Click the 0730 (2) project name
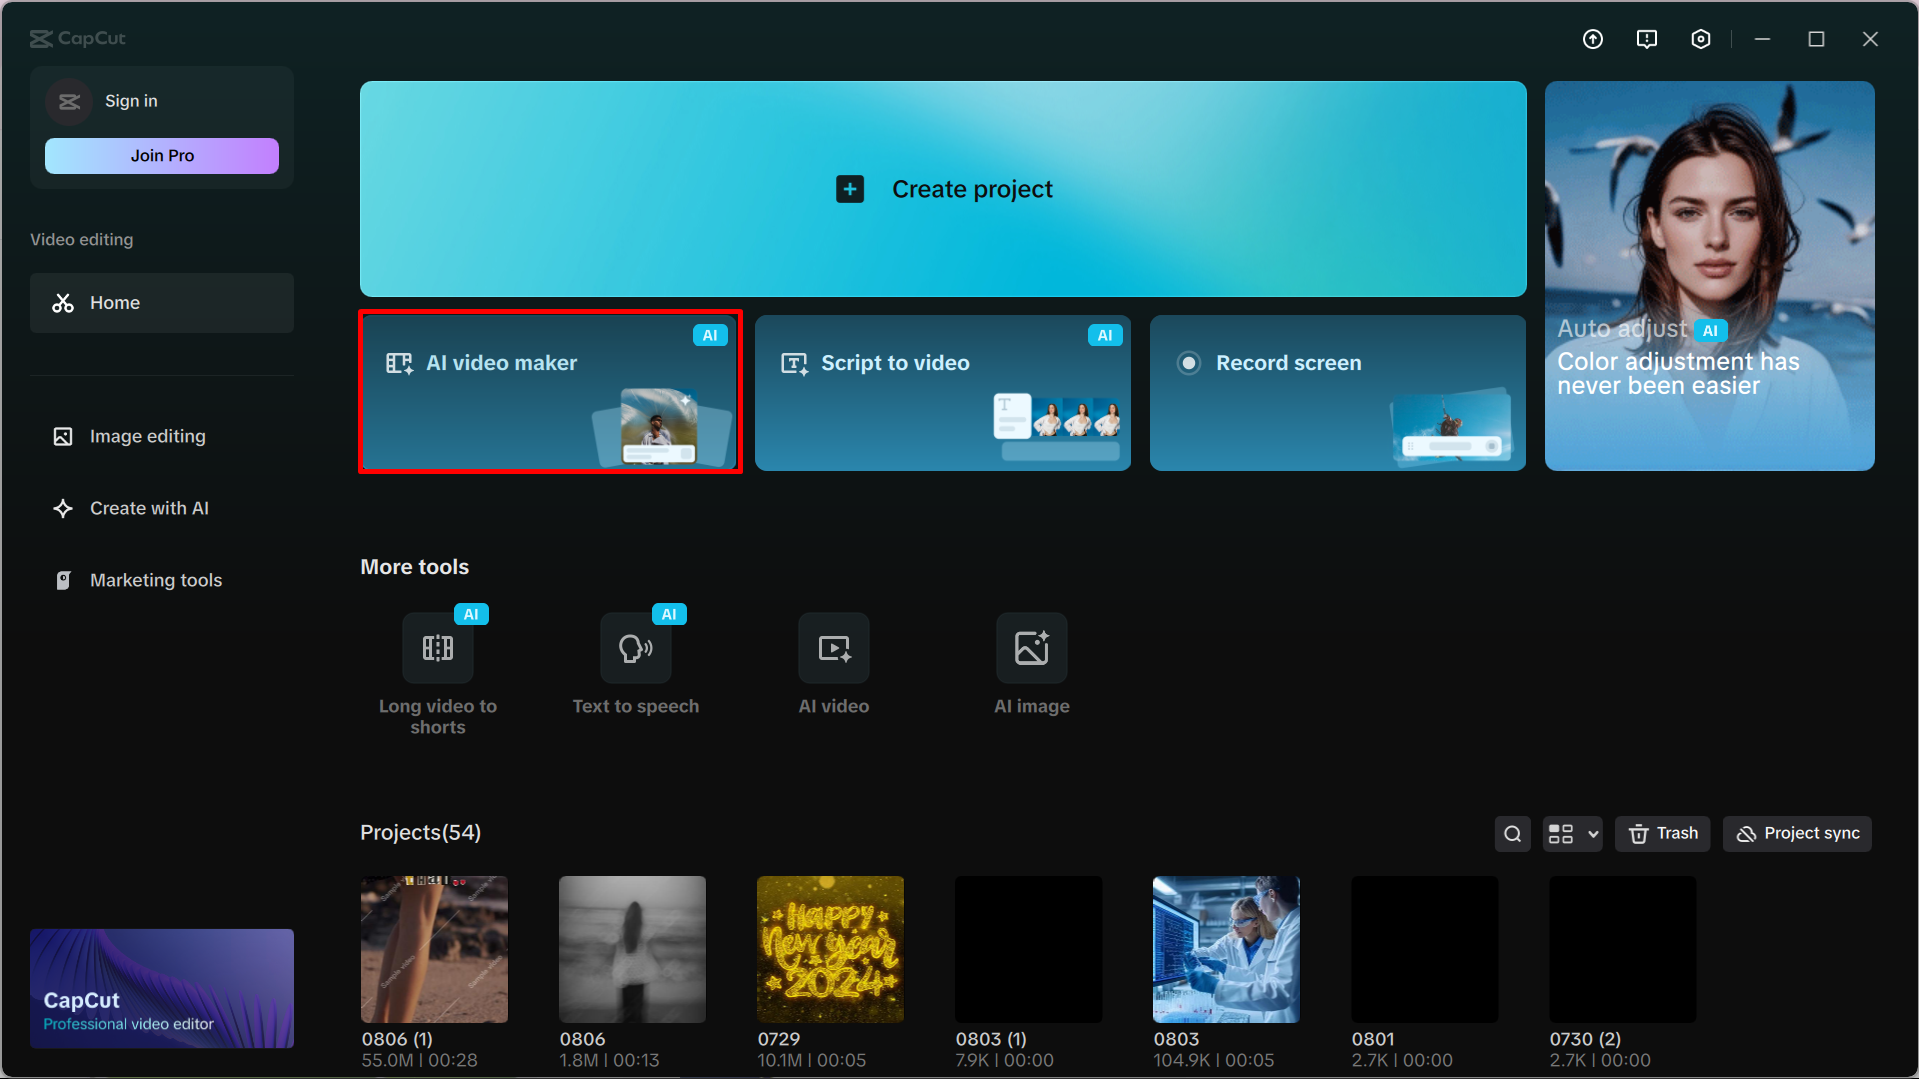 (x=1586, y=1039)
